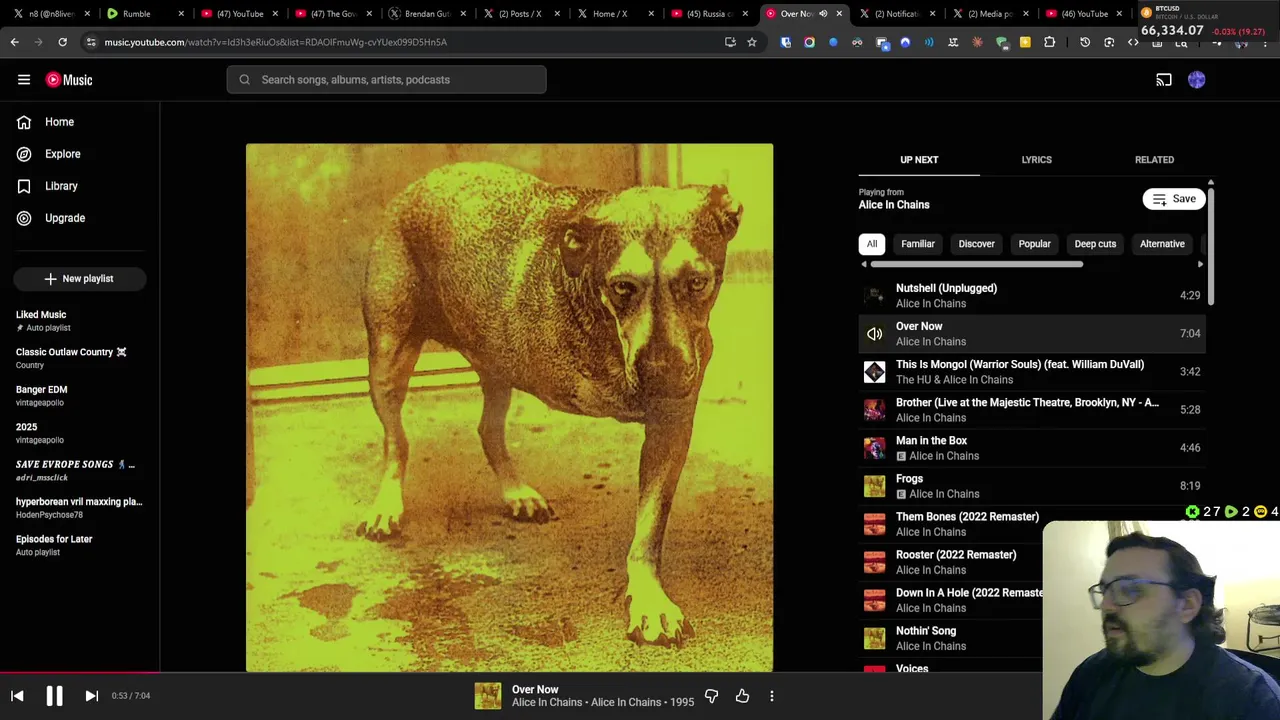Skip to the previous track

(x=17, y=696)
